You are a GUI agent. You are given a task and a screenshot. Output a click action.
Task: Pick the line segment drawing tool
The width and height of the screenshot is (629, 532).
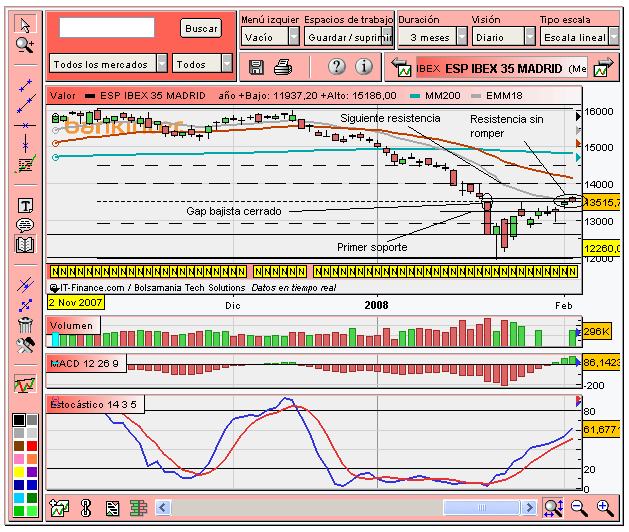(x=25, y=85)
